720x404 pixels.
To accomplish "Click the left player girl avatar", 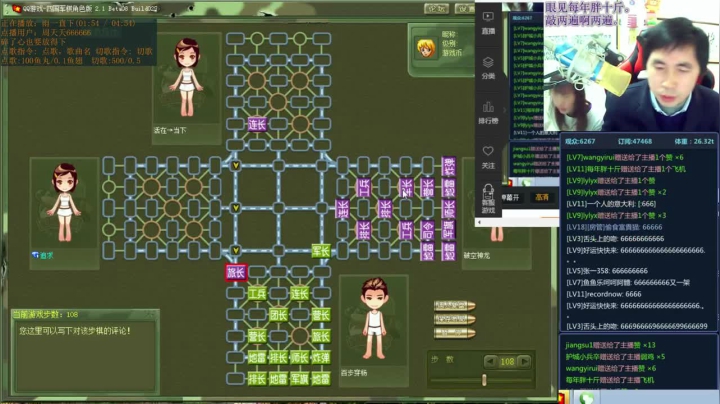I will tap(64, 202).
